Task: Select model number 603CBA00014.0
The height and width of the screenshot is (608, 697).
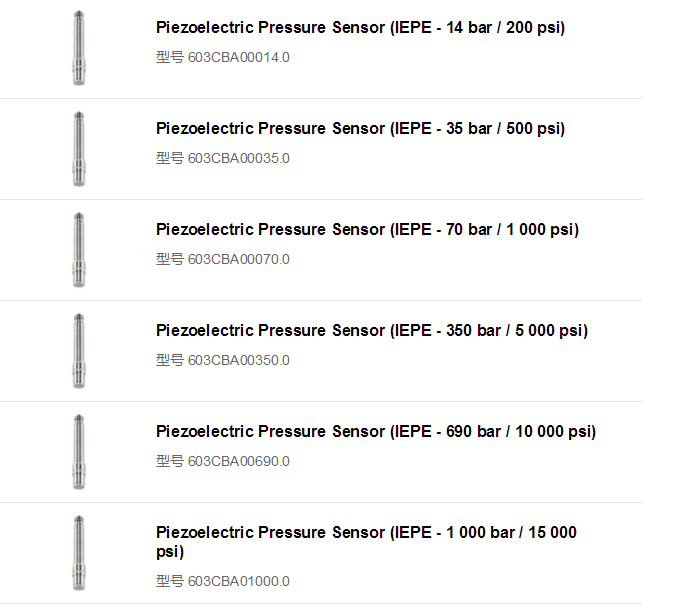Action: point(239,57)
